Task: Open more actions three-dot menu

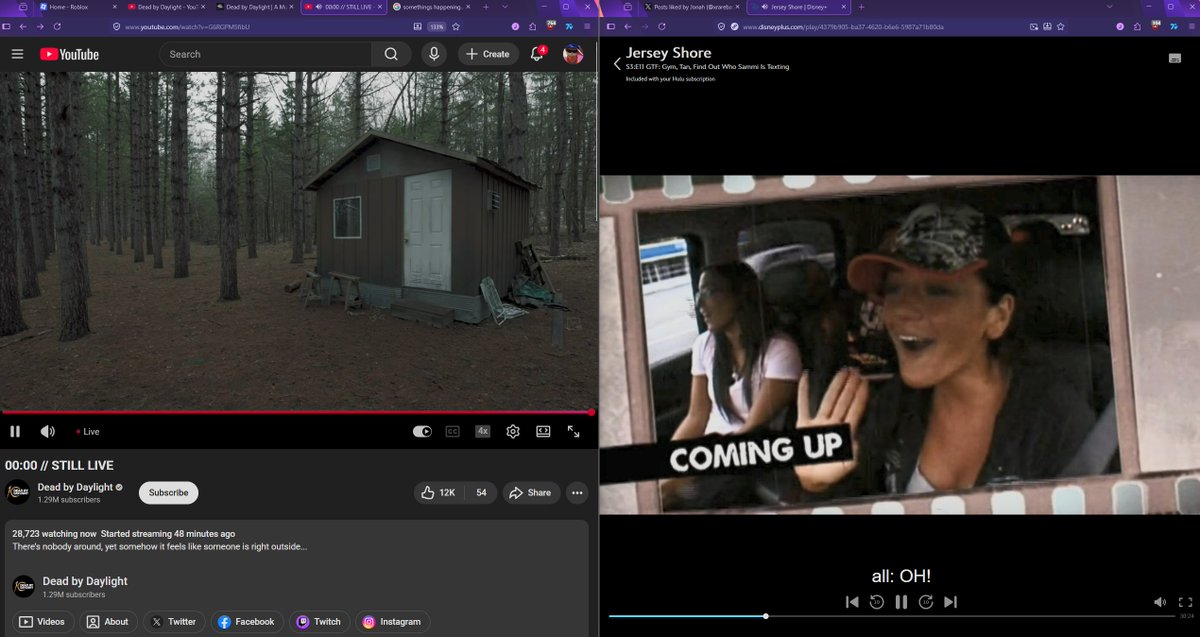Action: (x=577, y=492)
